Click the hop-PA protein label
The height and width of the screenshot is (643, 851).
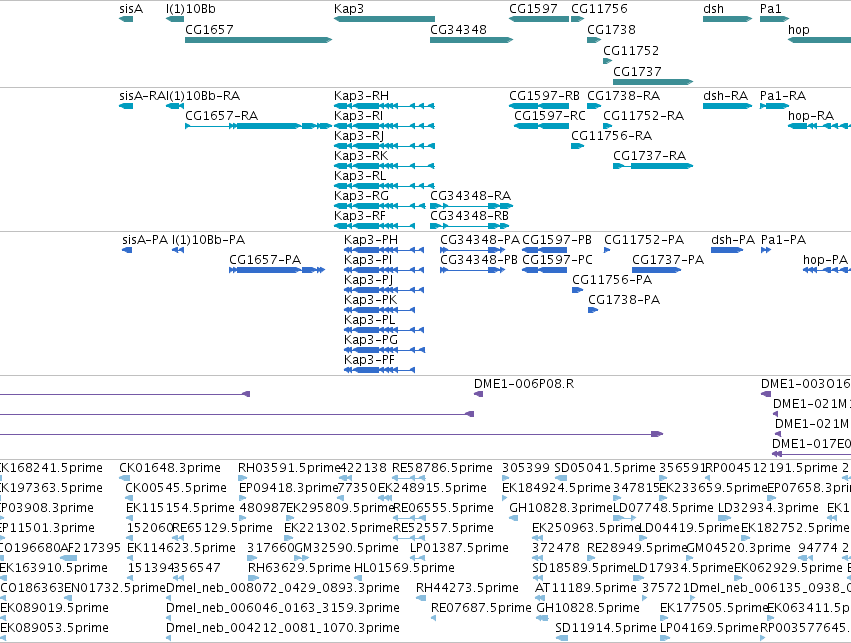click(x=825, y=260)
